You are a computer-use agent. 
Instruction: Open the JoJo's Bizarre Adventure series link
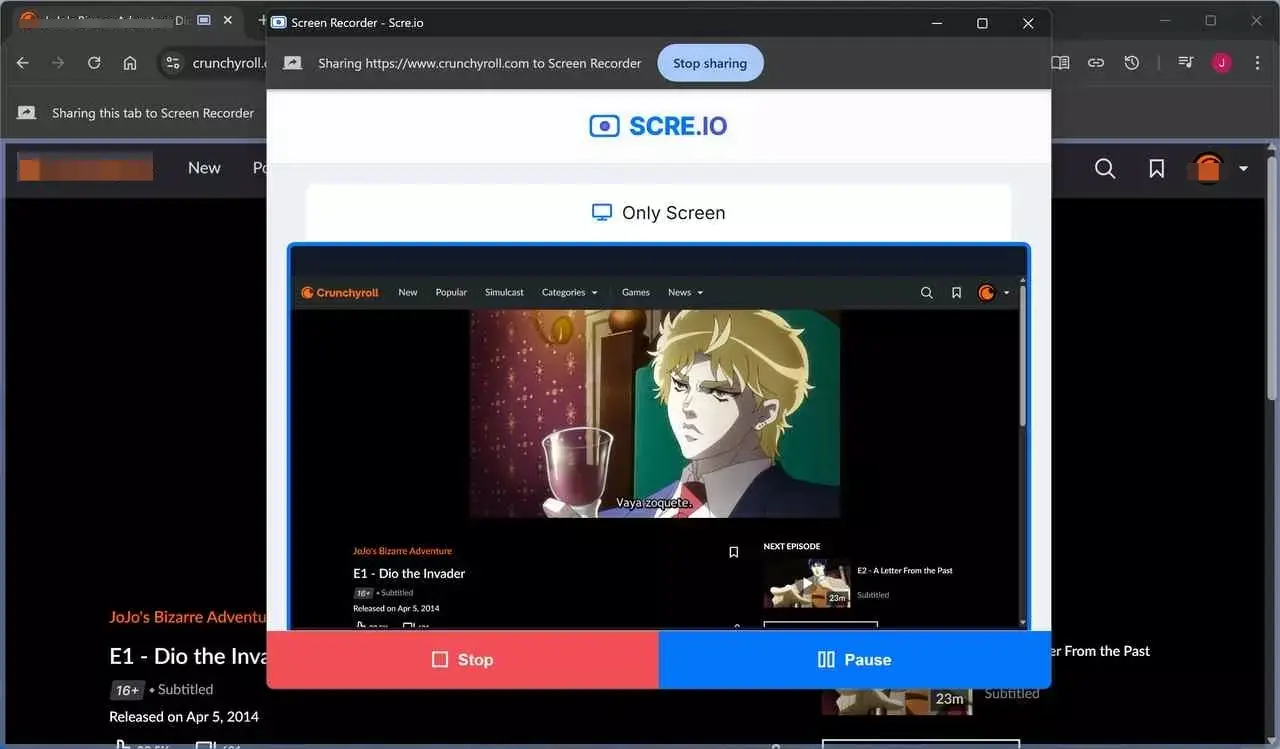pos(188,617)
